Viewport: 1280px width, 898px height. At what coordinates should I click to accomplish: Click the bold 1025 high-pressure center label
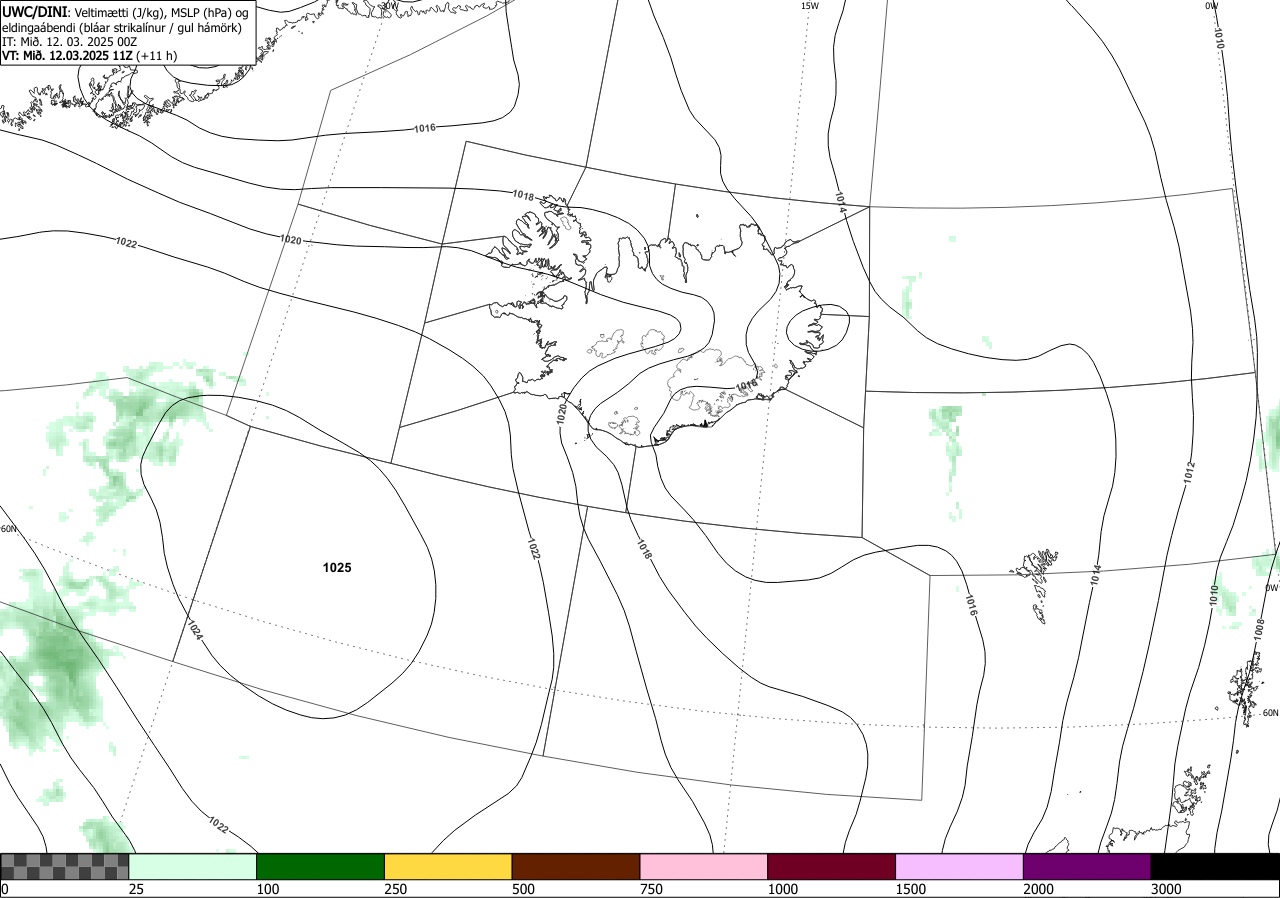[337, 568]
